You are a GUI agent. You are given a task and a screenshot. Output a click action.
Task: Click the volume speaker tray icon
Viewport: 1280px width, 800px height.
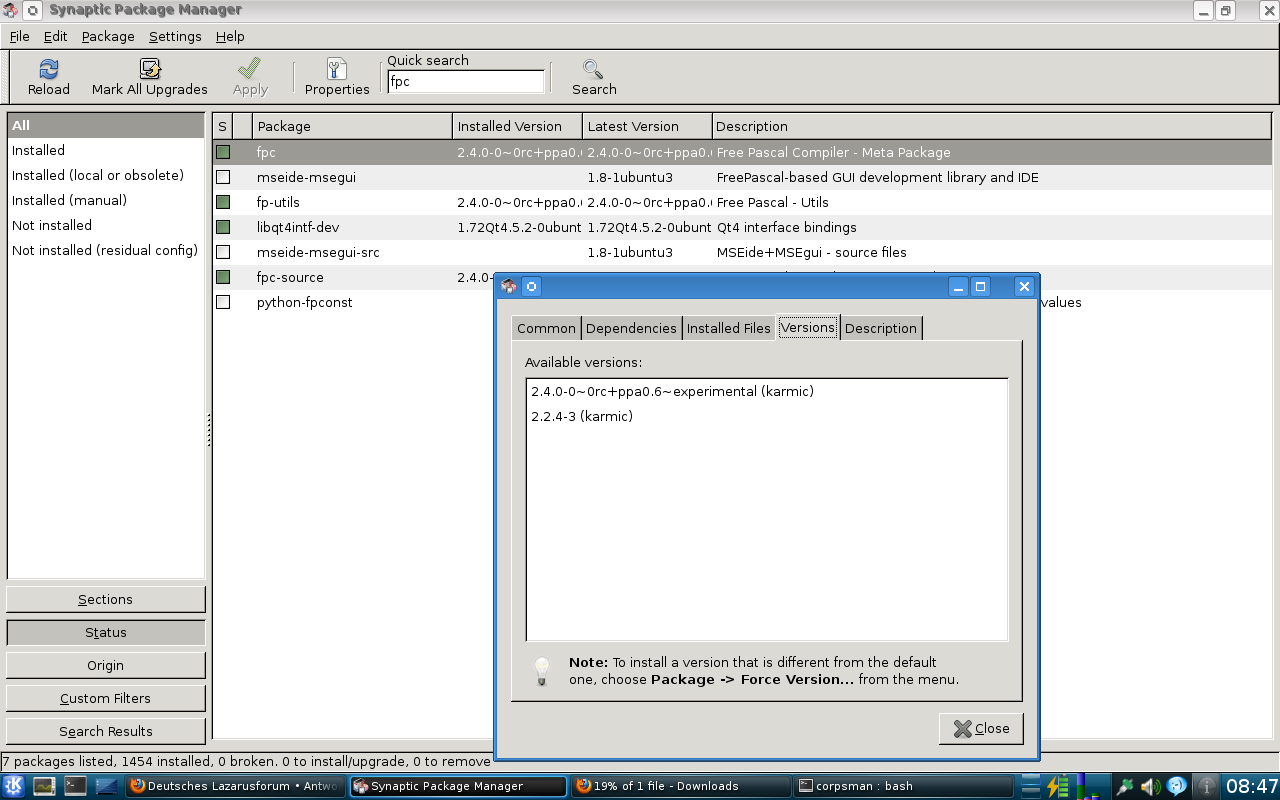1150,786
